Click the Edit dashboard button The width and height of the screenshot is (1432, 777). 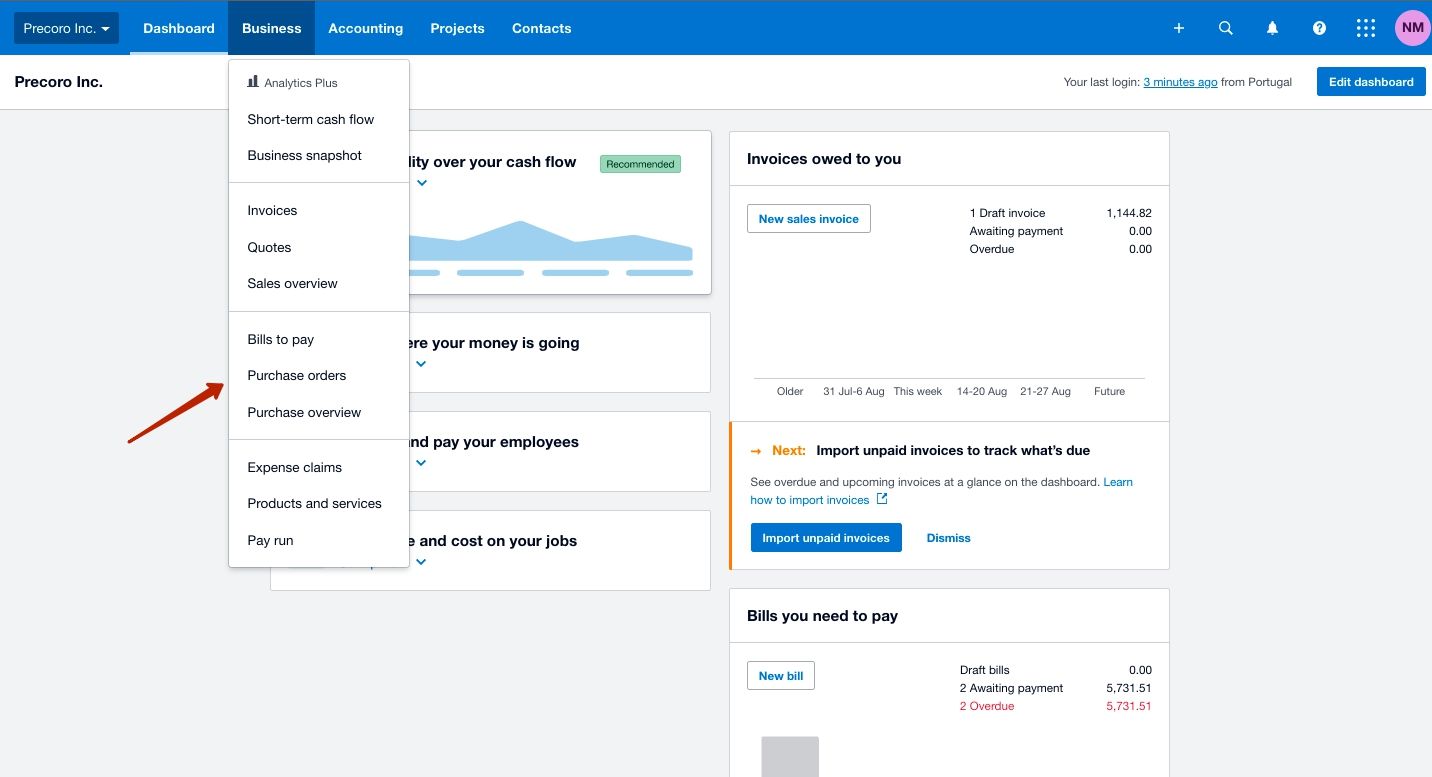tap(1370, 82)
